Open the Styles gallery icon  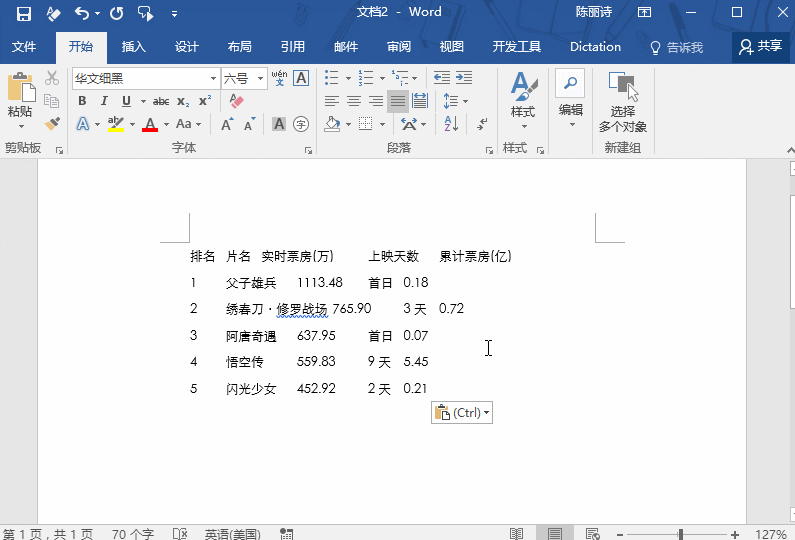(x=523, y=86)
